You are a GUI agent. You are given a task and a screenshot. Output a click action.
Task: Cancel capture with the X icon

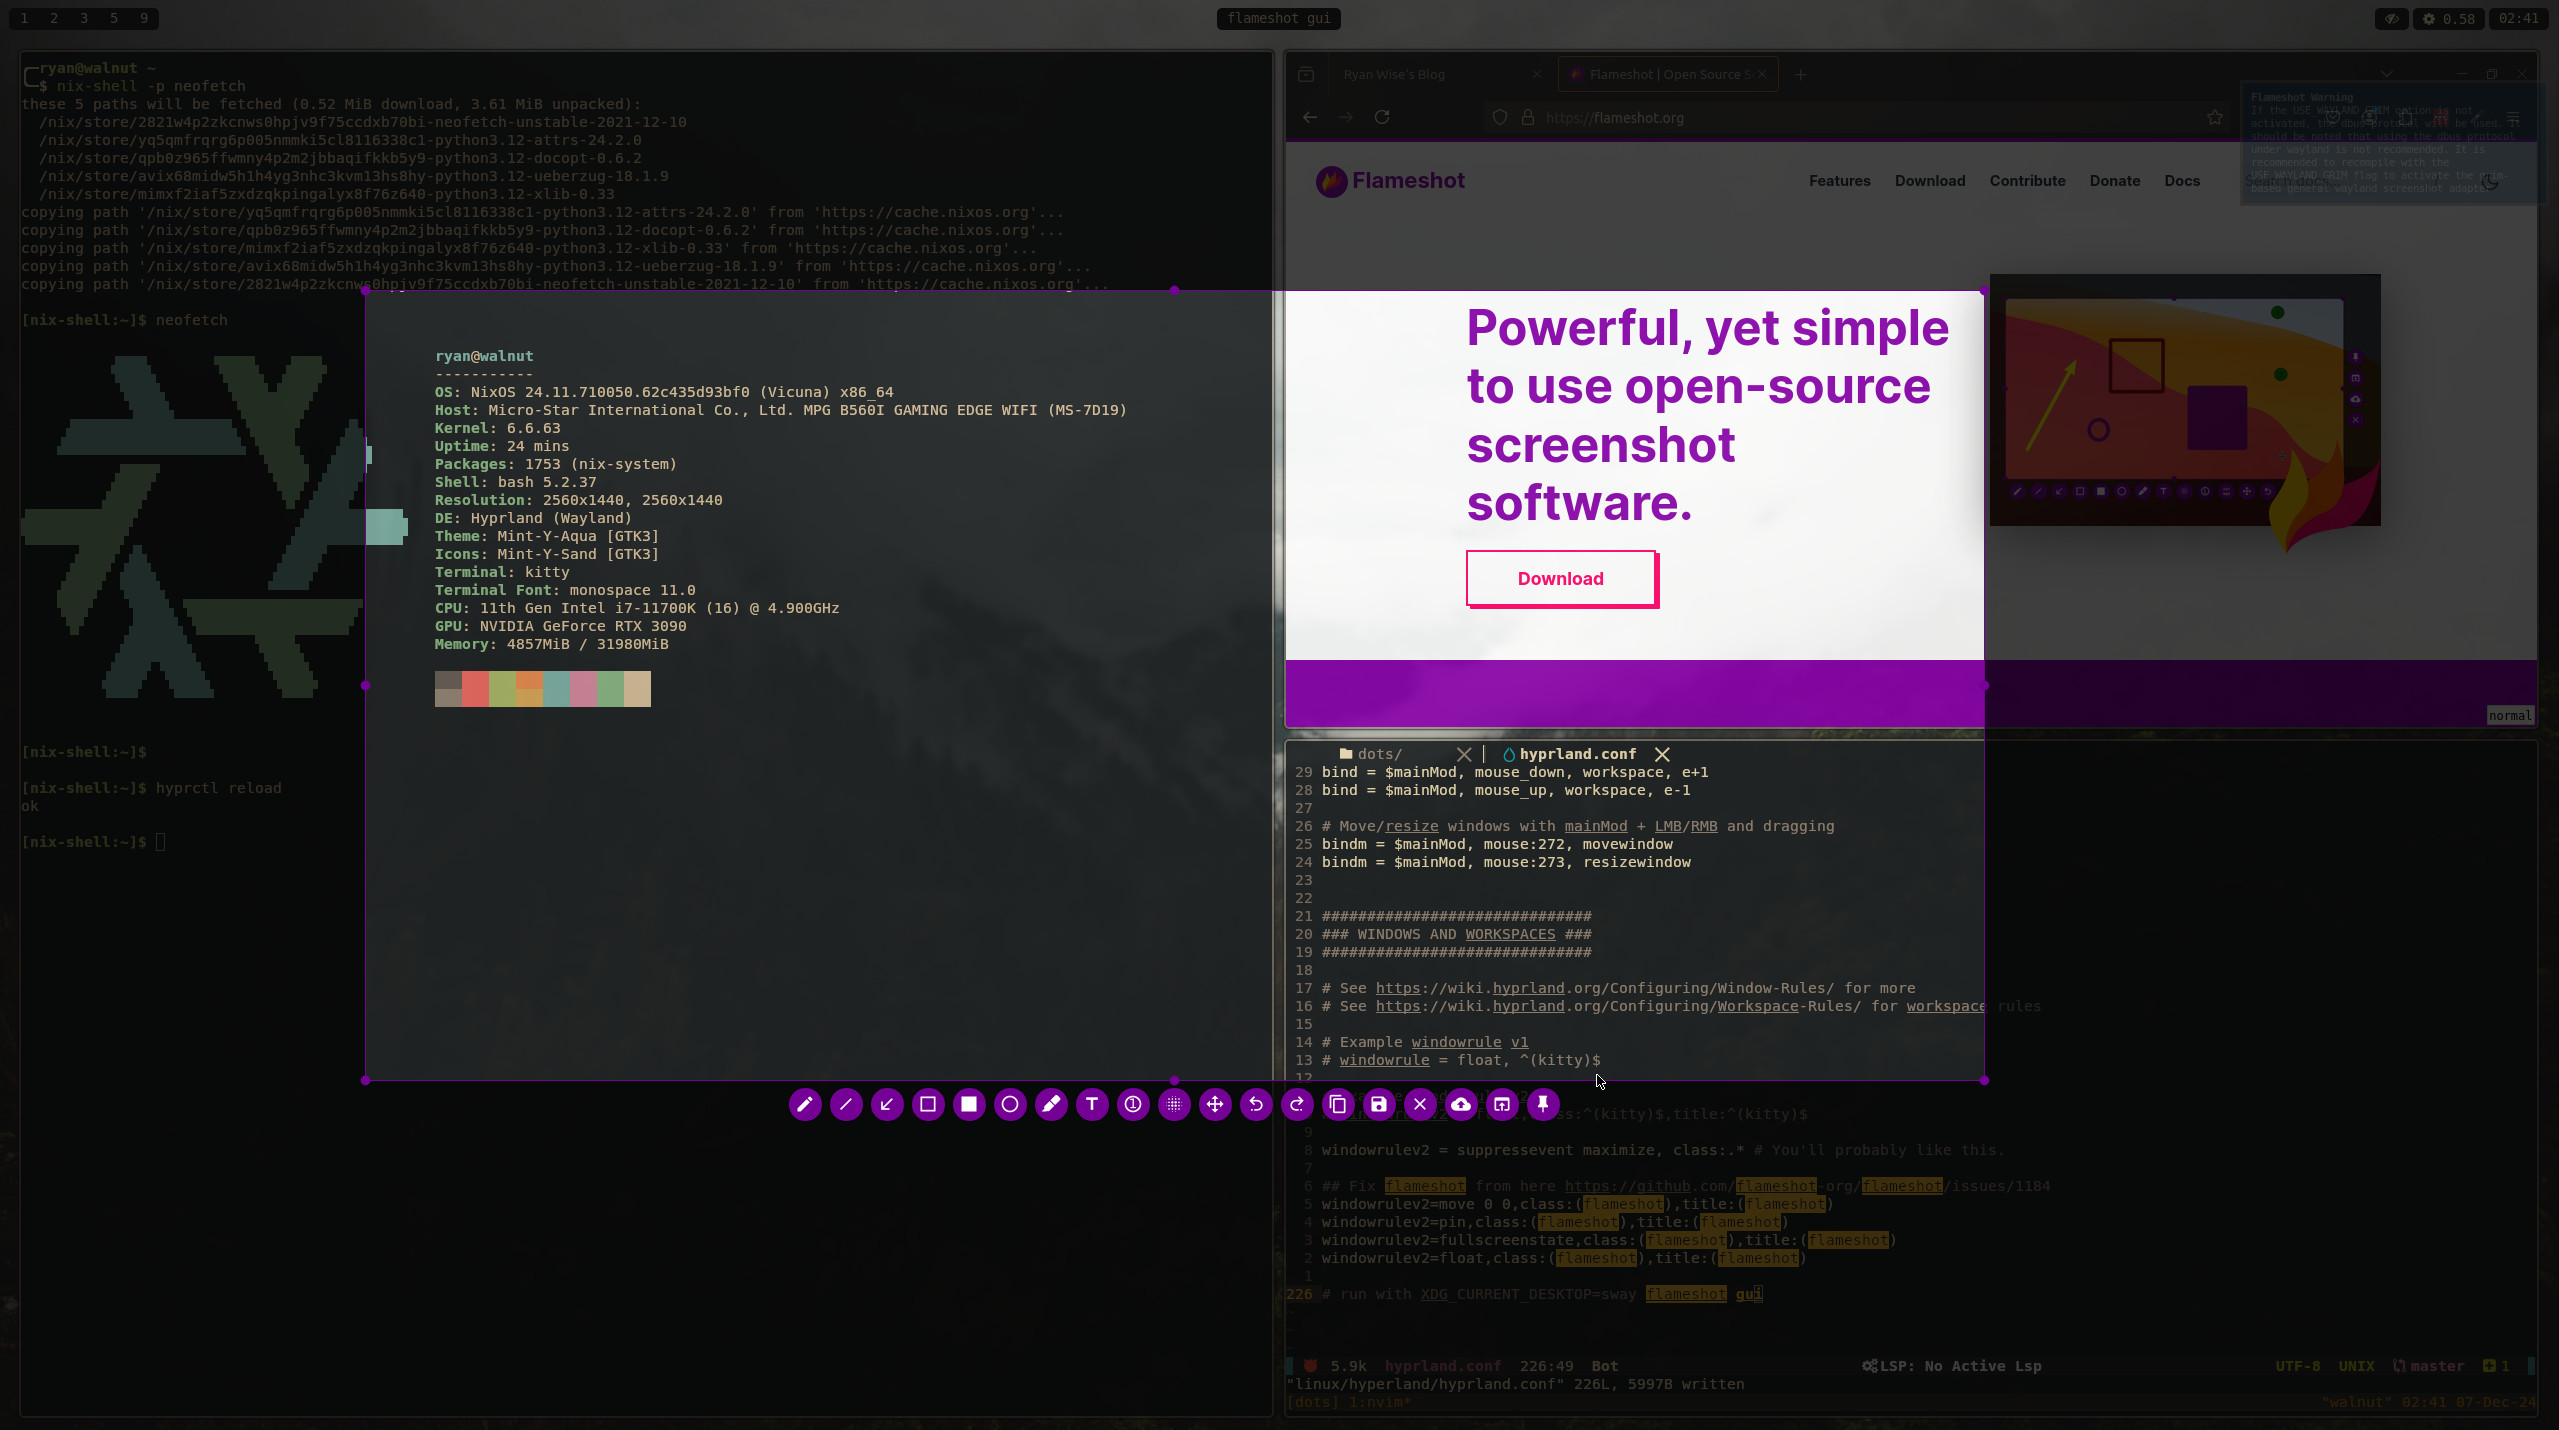pyautogui.click(x=1420, y=1104)
